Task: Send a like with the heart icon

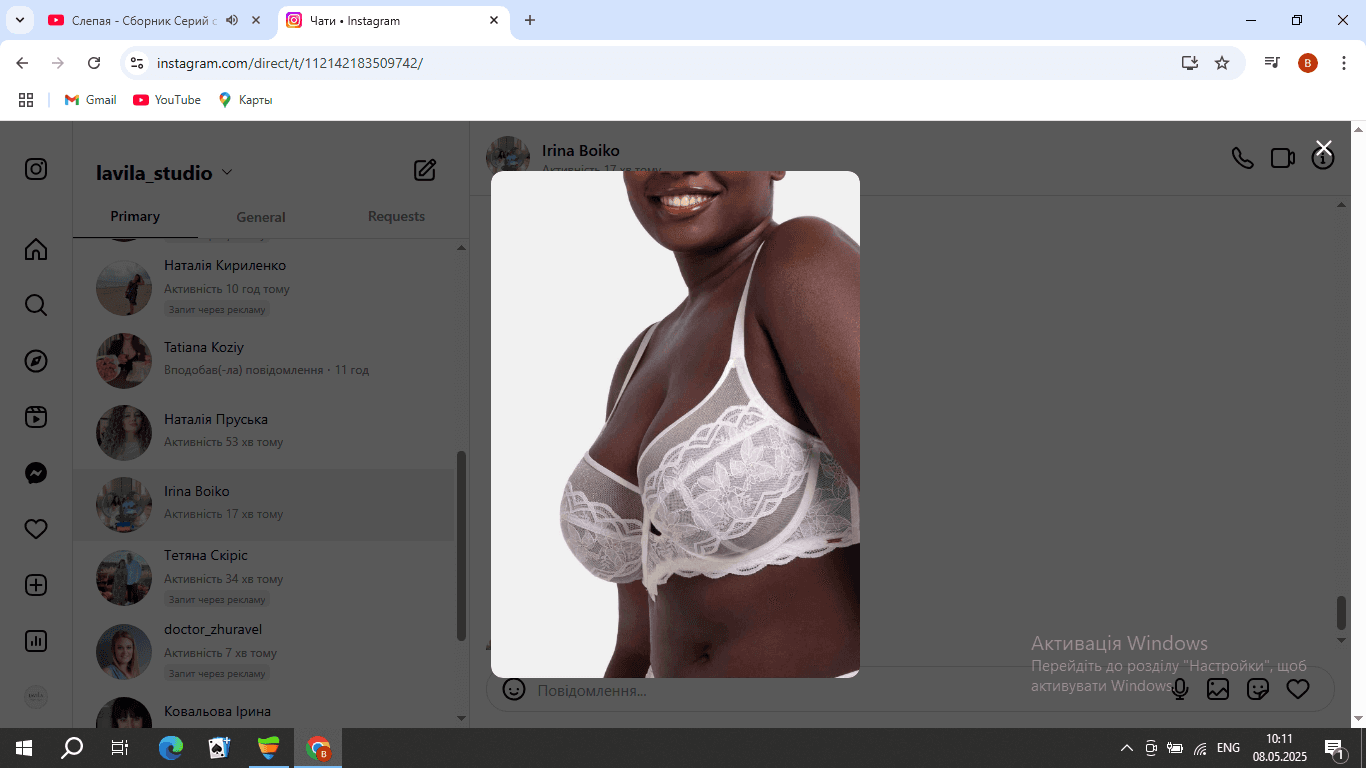Action: point(1298,689)
